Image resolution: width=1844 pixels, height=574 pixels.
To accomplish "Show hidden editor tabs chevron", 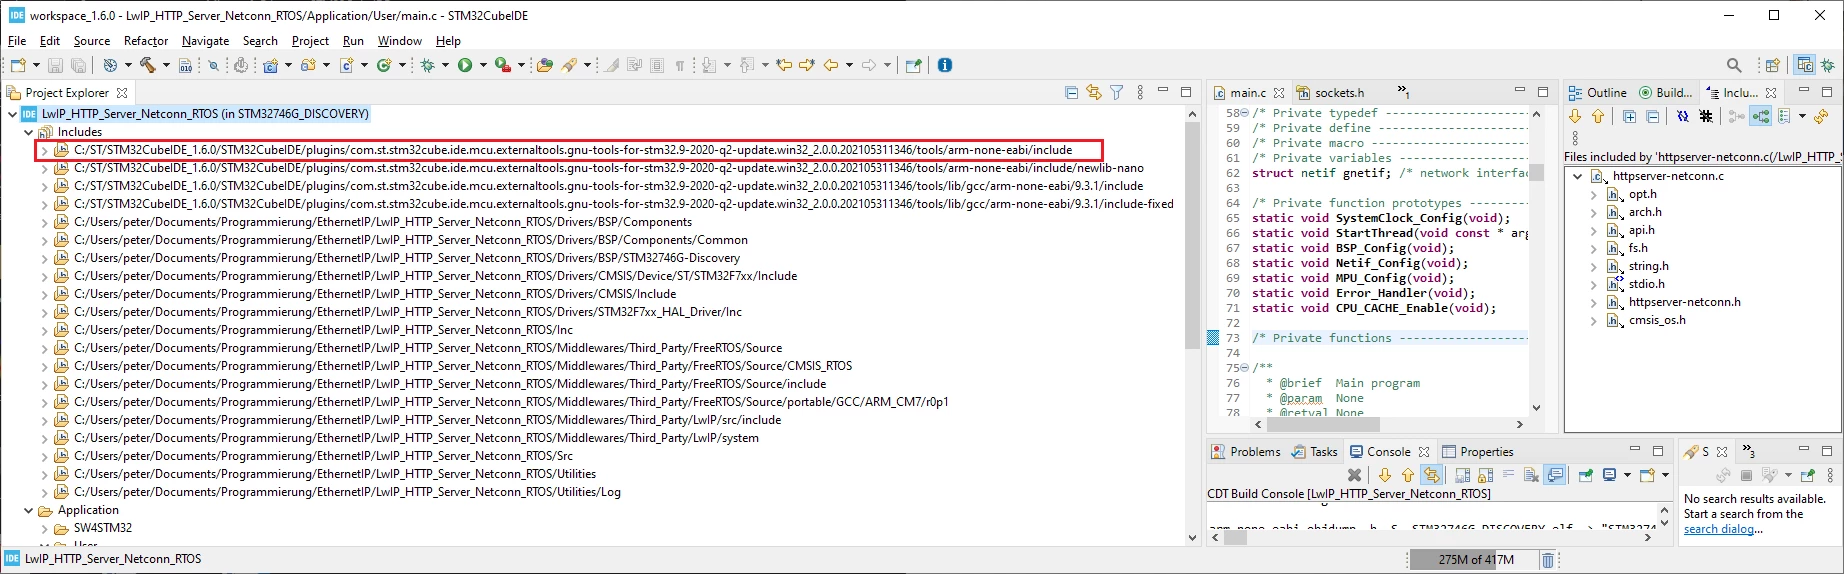I will point(1404,92).
